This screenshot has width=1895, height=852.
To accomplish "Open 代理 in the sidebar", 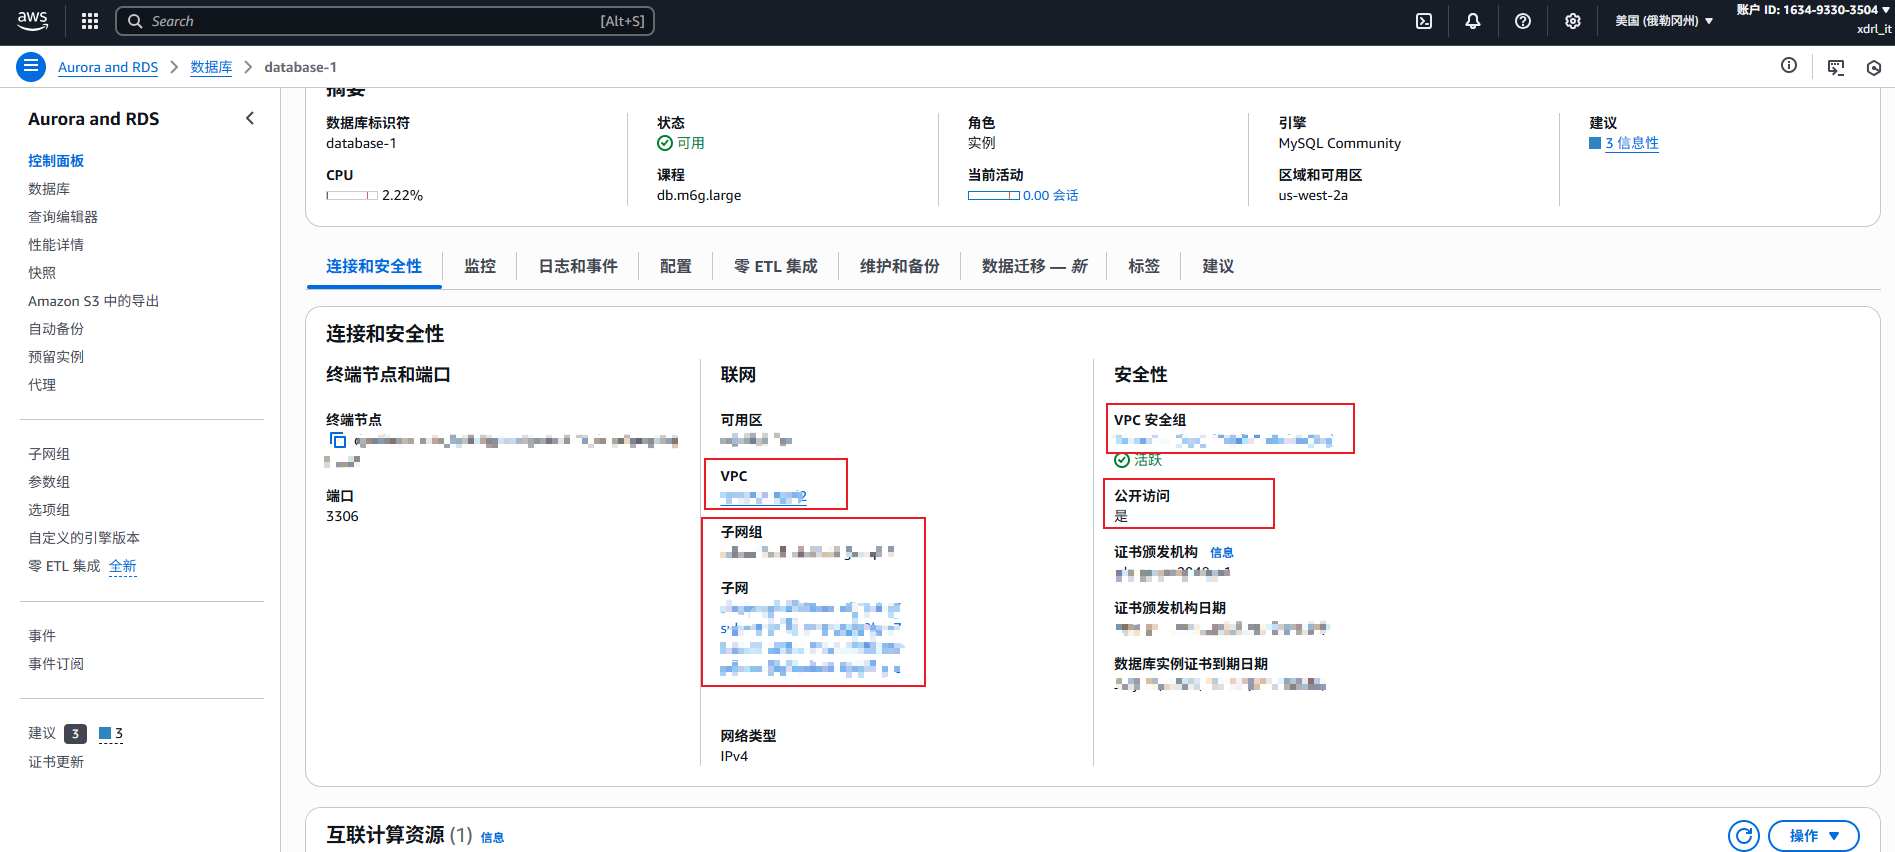I will [x=42, y=385].
